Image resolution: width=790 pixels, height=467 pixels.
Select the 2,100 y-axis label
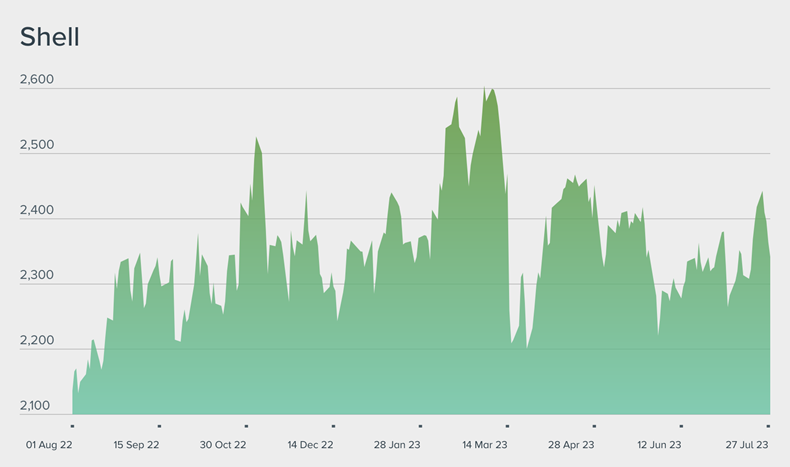[36, 406]
